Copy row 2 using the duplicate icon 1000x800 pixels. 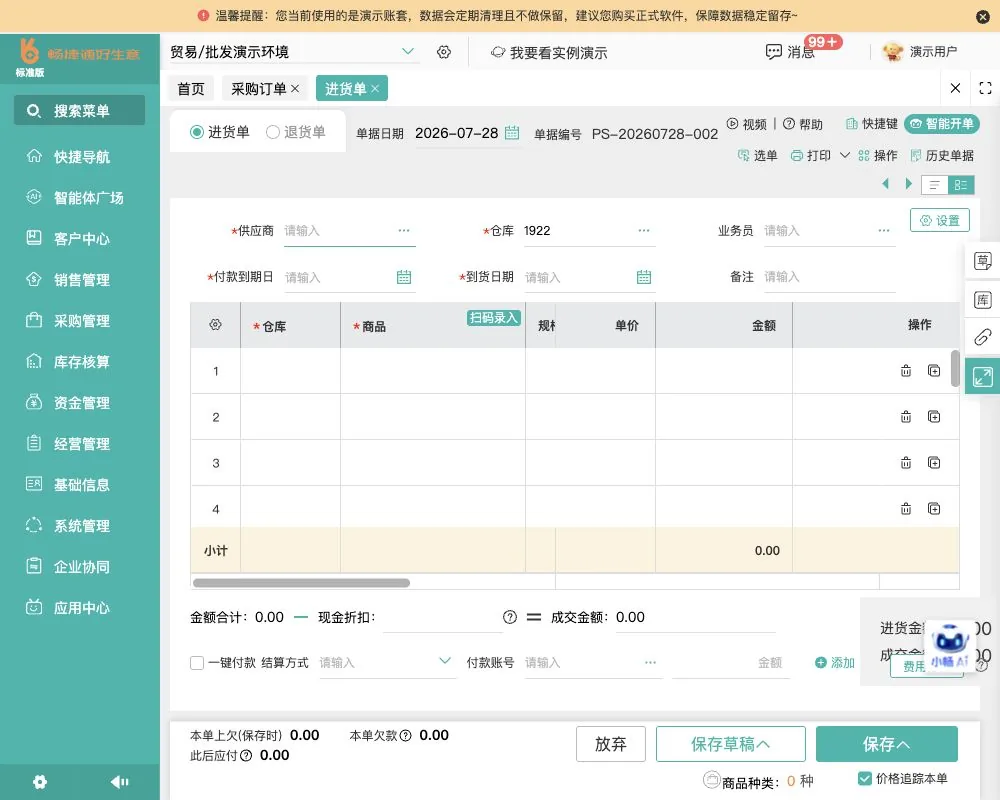coord(934,417)
